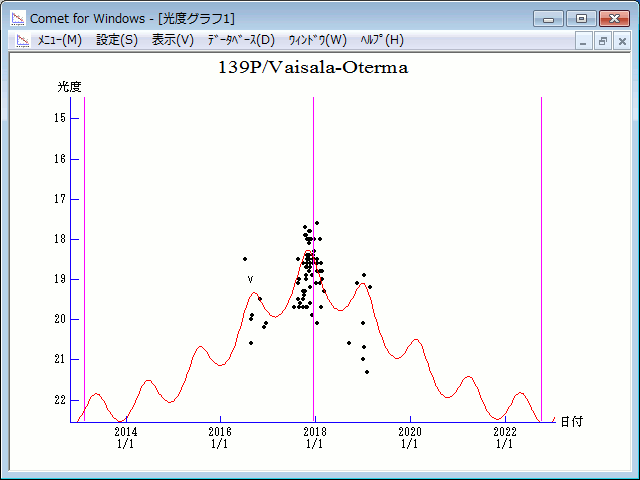Image resolution: width=640 pixels, height=480 pixels.
Task: Maximize the Comet for Windows main window
Action: coord(581,19)
